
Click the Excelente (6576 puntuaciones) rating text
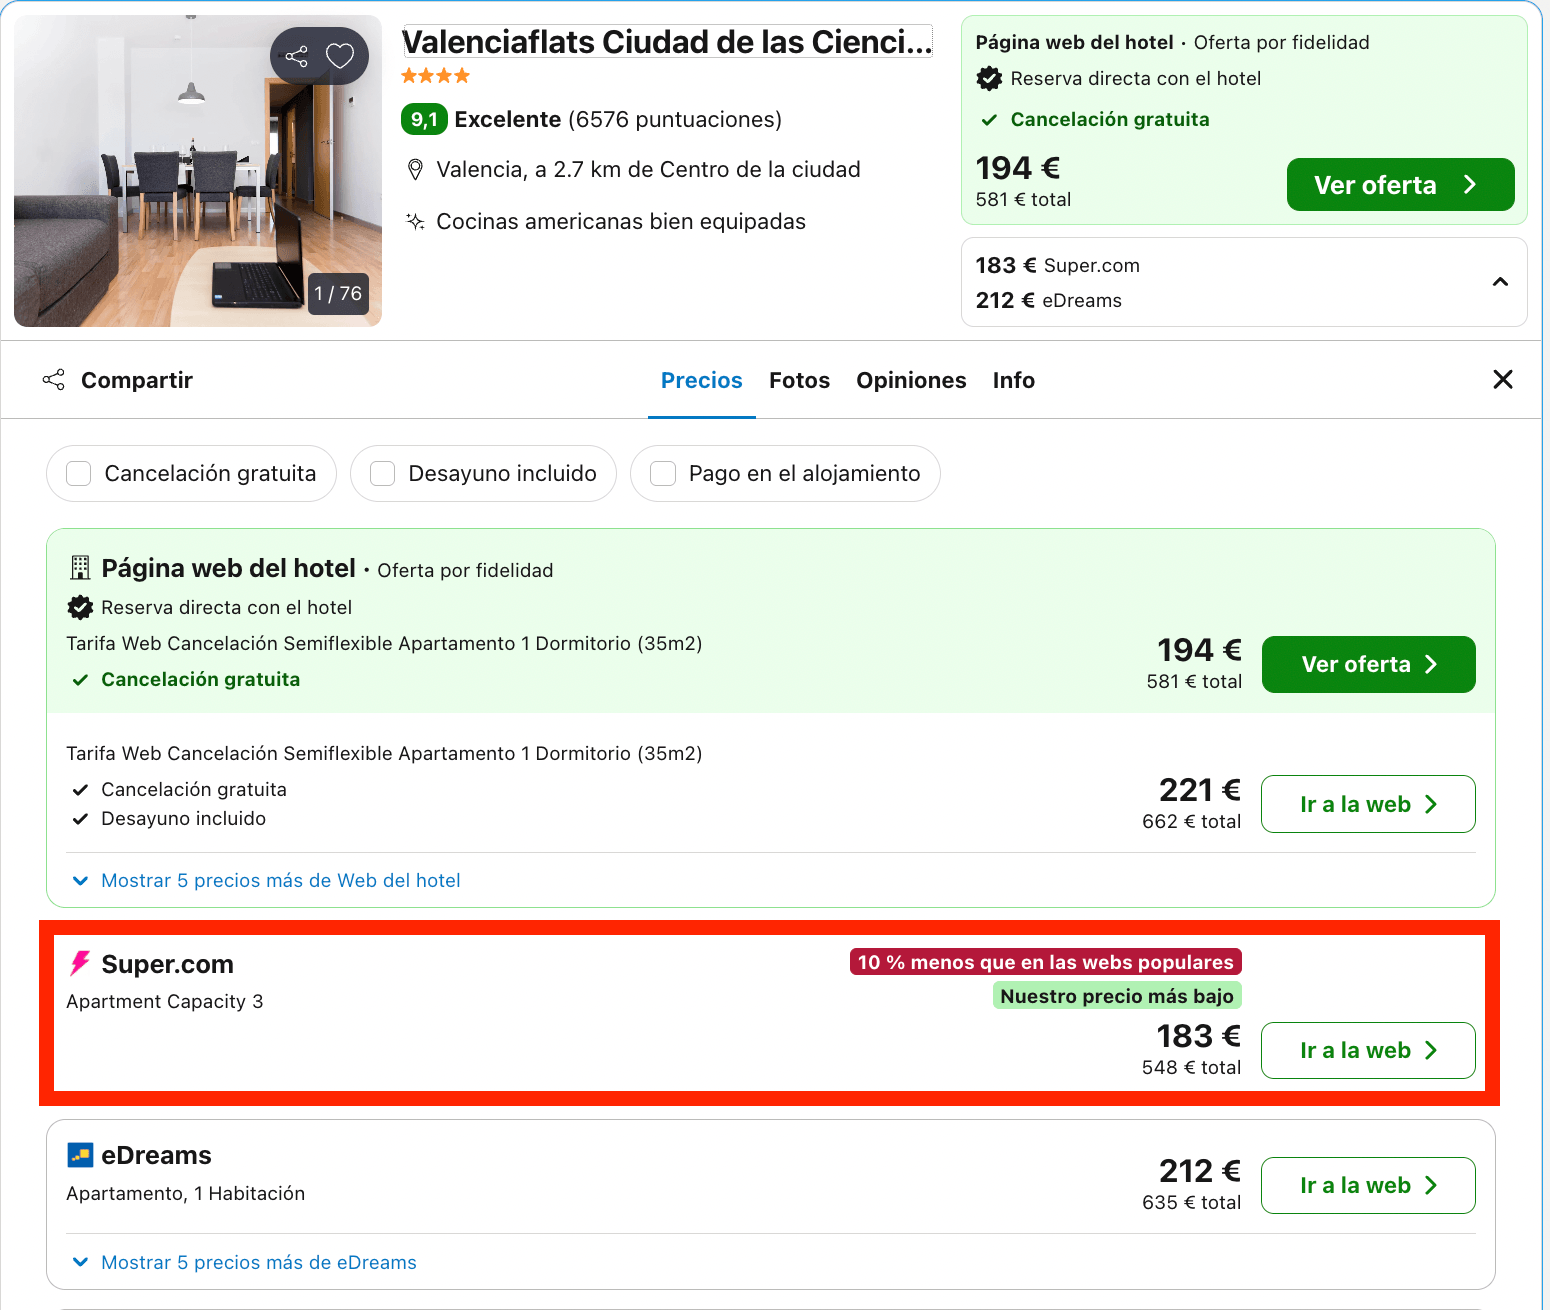tap(618, 120)
